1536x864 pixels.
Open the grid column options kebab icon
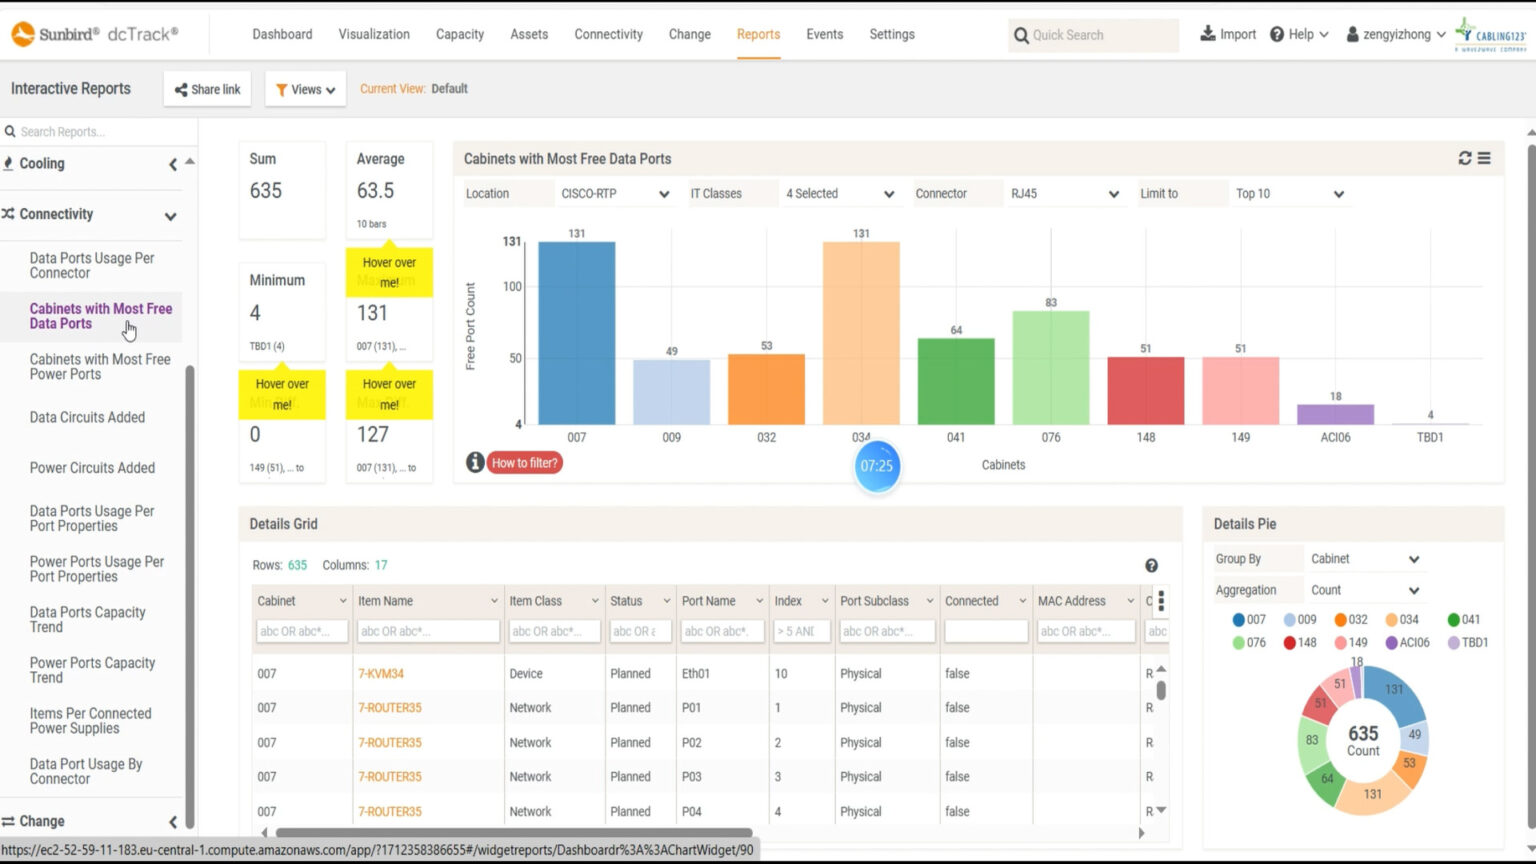coord(1161,601)
